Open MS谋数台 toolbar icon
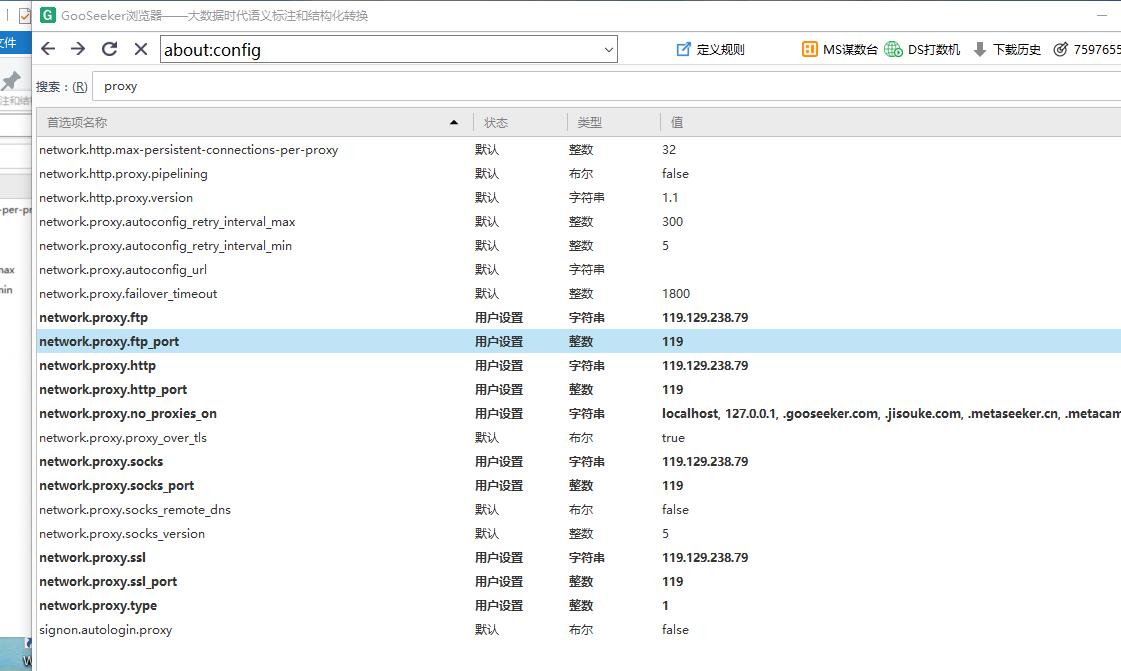1121x671 pixels. click(x=809, y=49)
